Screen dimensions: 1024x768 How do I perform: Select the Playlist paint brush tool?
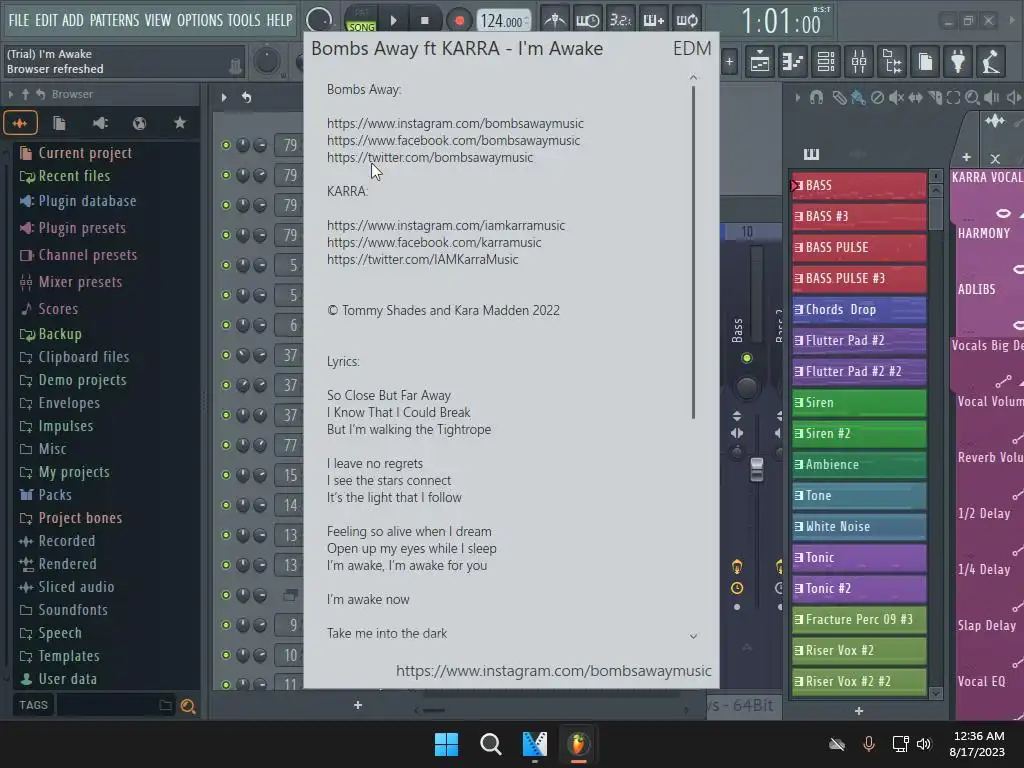coord(858,98)
